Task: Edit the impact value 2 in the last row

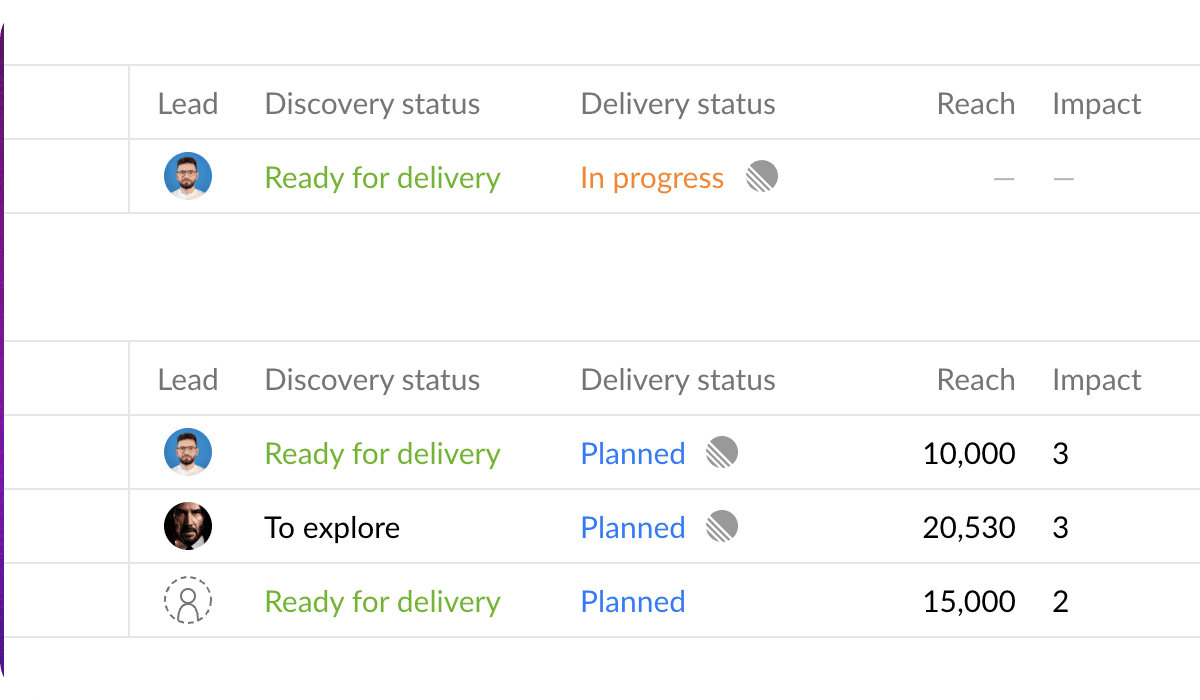Action: pyautogui.click(x=1061, y=602)
